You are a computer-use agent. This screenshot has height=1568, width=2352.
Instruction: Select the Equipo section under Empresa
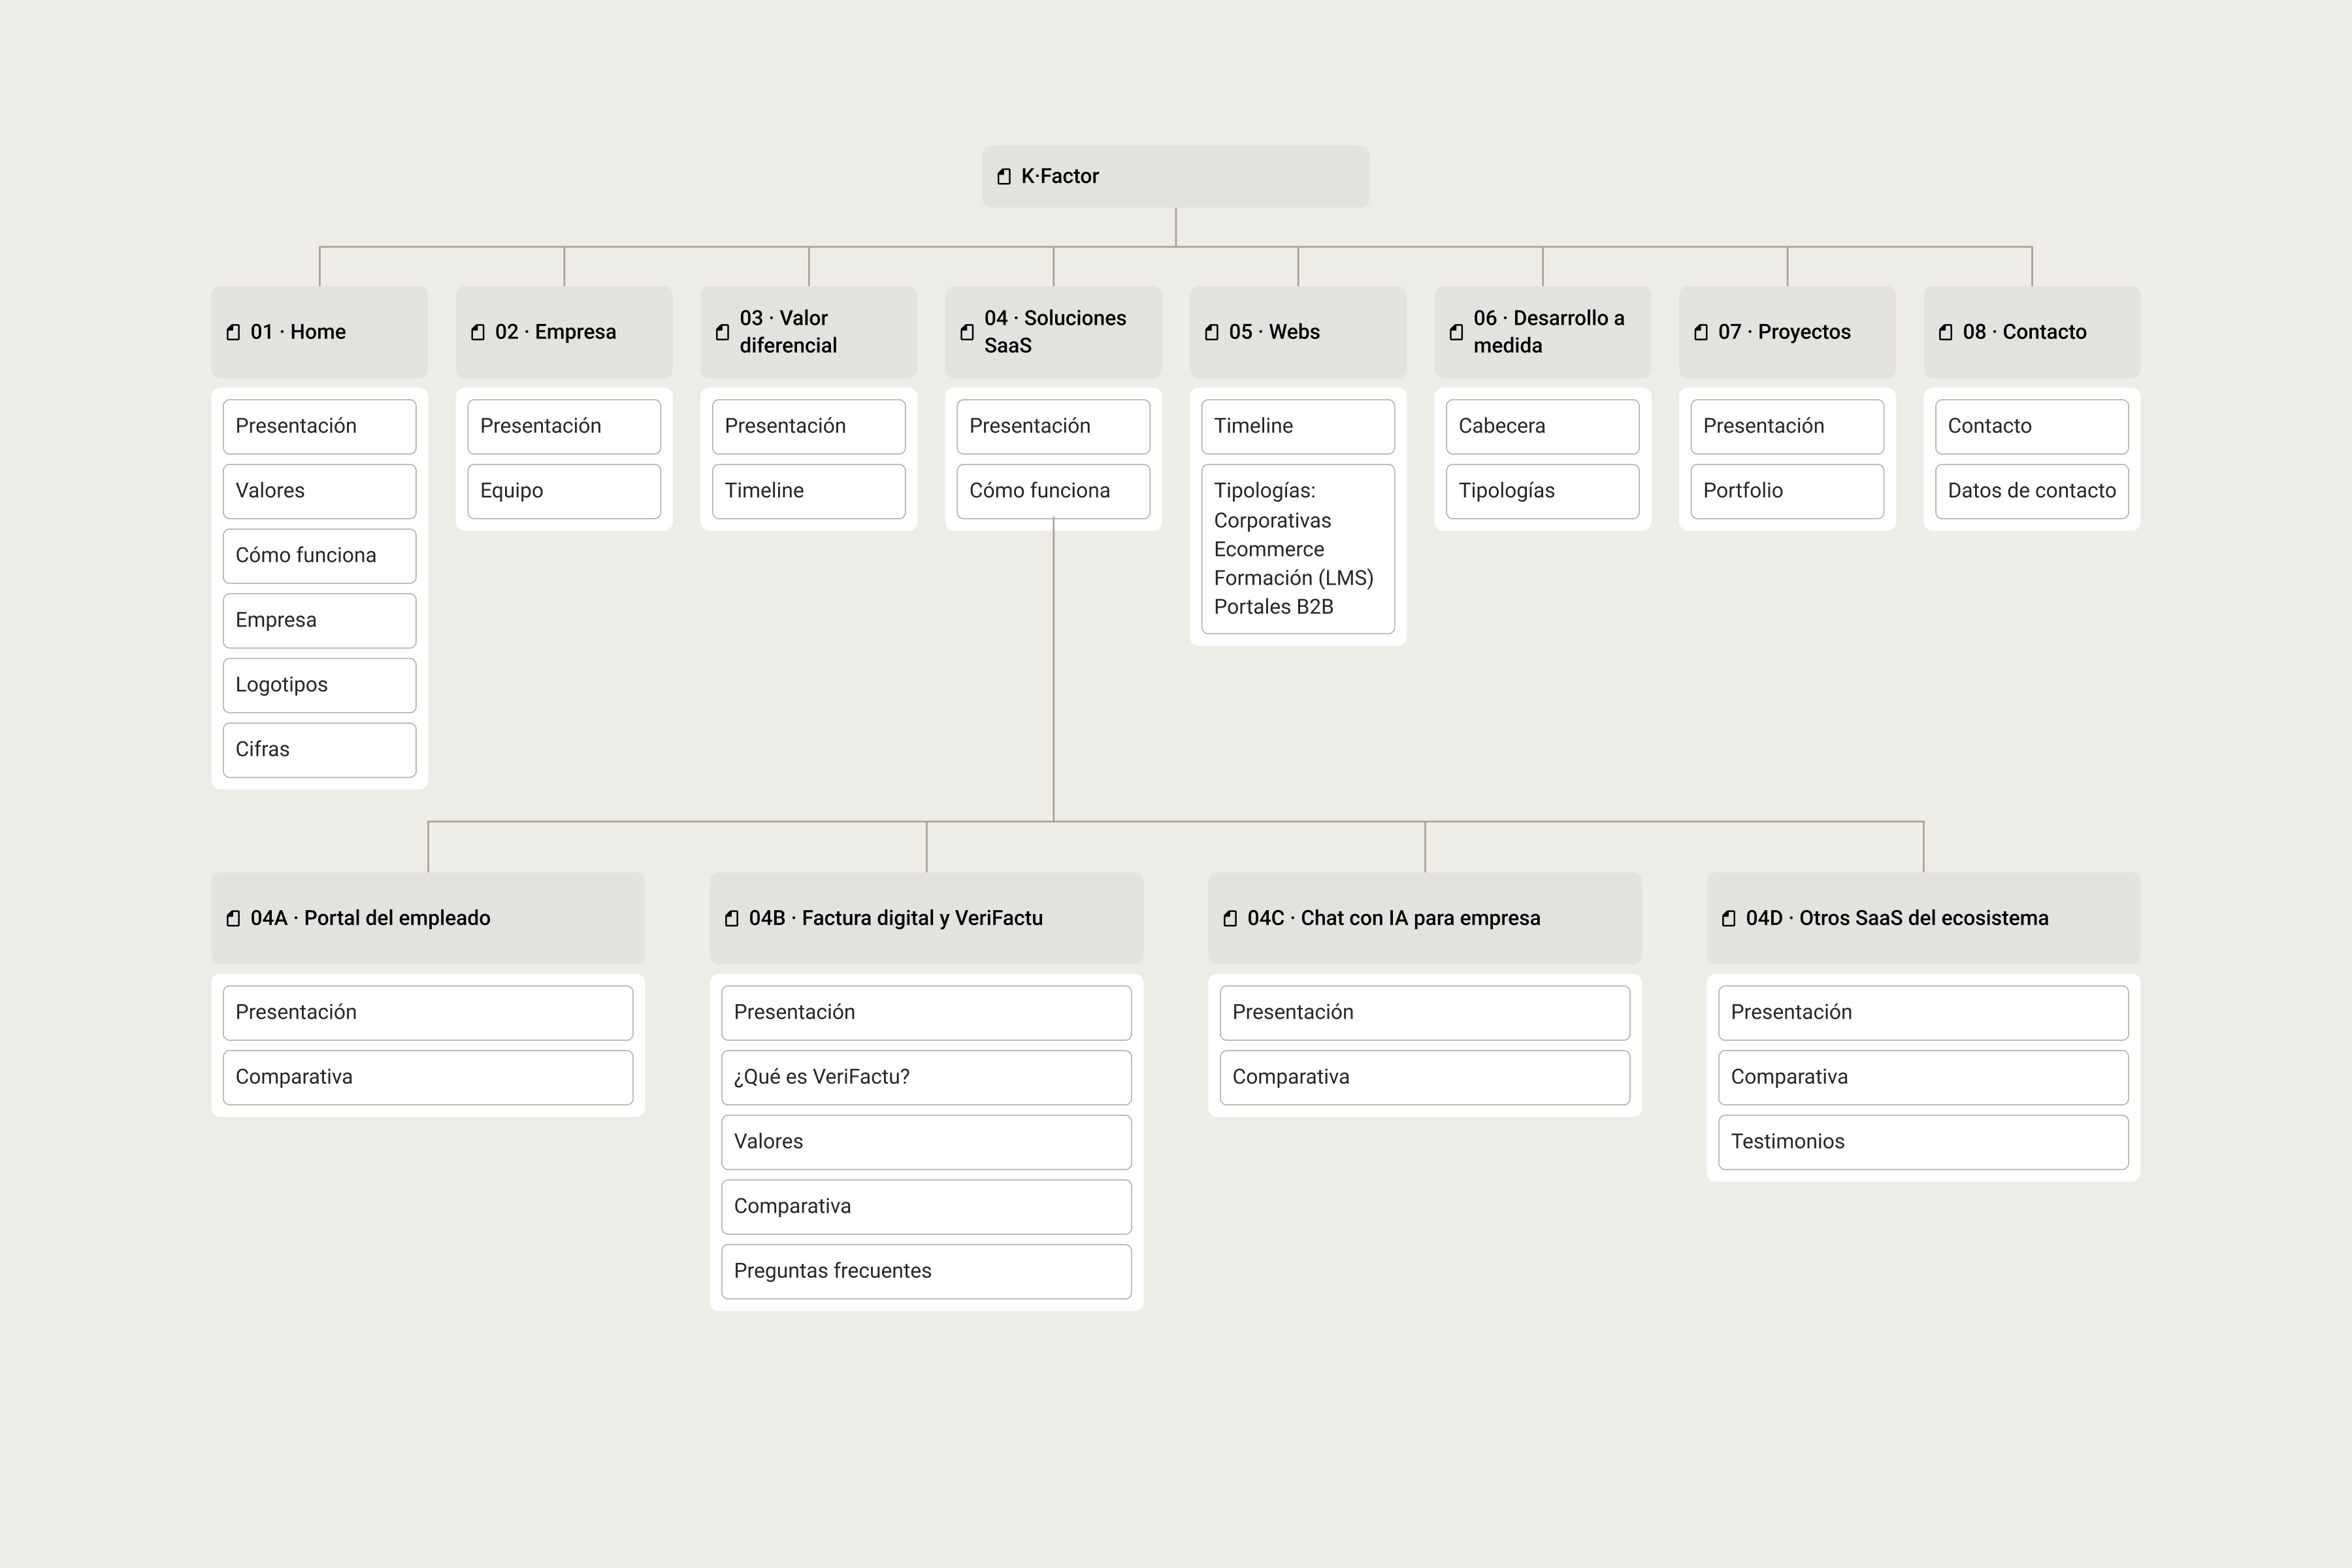click(564, 491)
